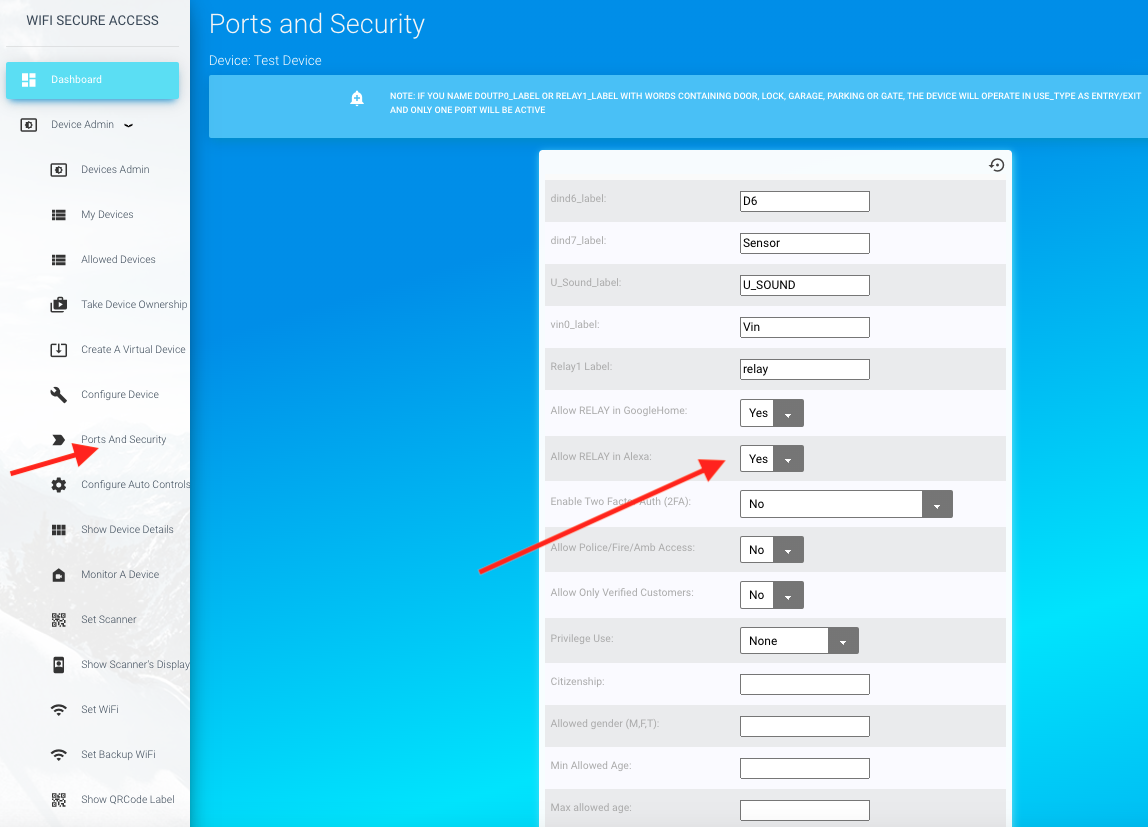Image resolution: width=1148 pixels, height=827 pixels.
Task: Open Allow Police/Fire/Amb Access dropdown
Action: [772, 550]
